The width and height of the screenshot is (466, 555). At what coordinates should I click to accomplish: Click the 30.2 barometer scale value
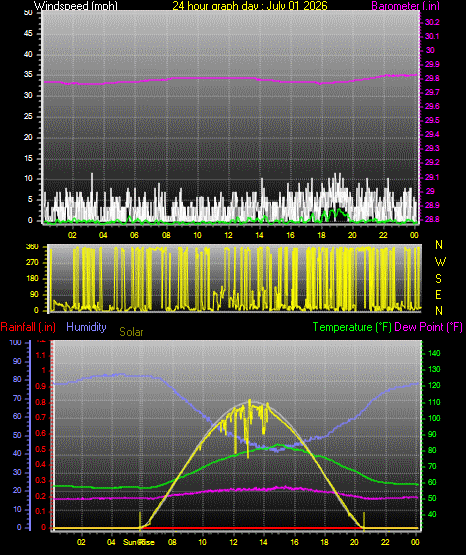(432, 22)
